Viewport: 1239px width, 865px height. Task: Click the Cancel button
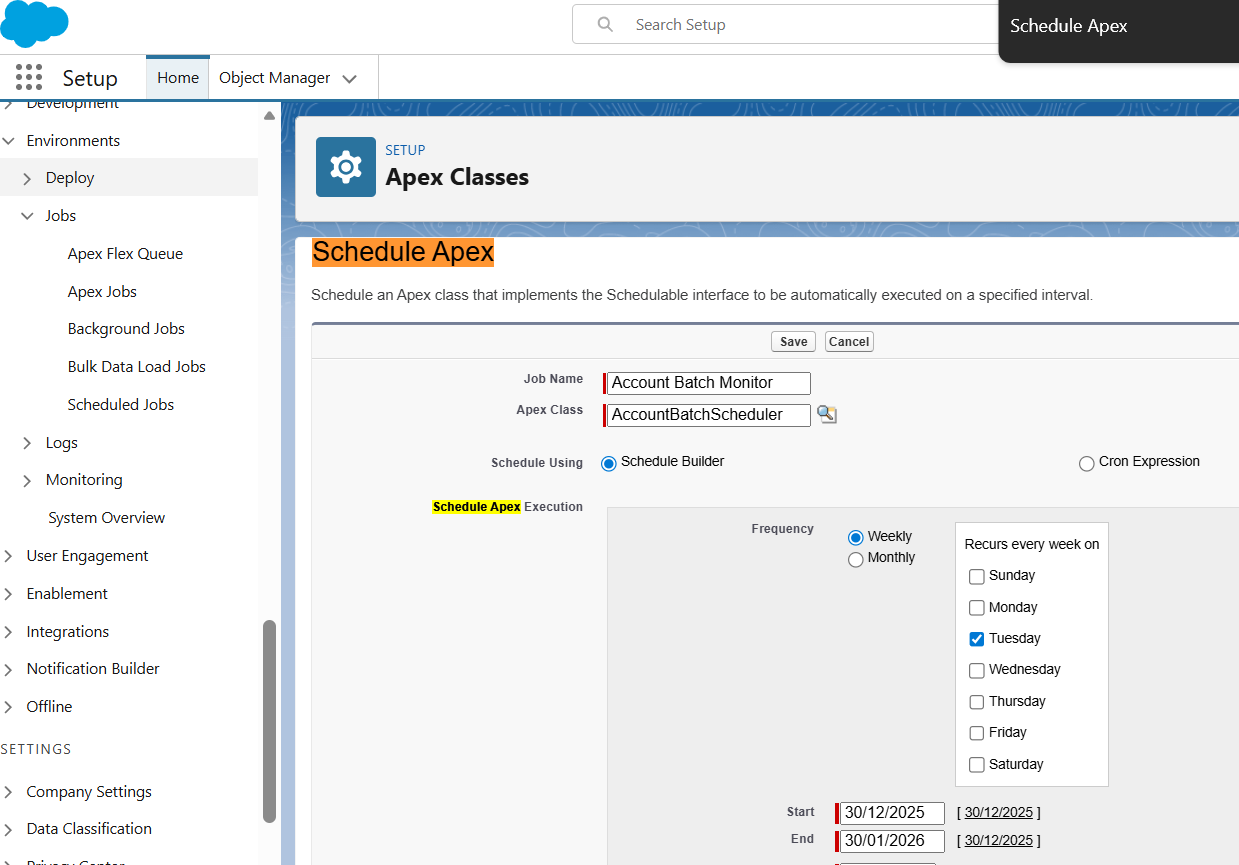[849, 342]
